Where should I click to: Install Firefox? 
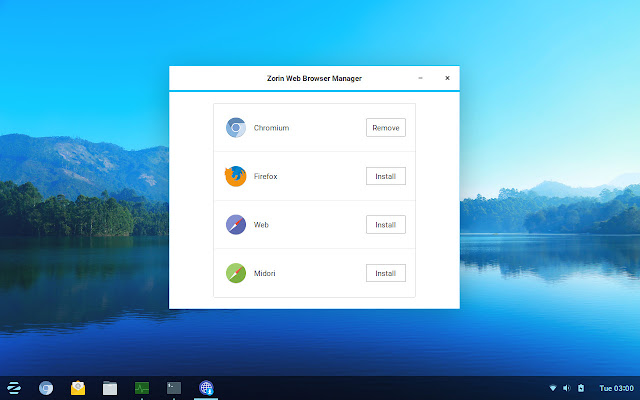pos(386,176)
